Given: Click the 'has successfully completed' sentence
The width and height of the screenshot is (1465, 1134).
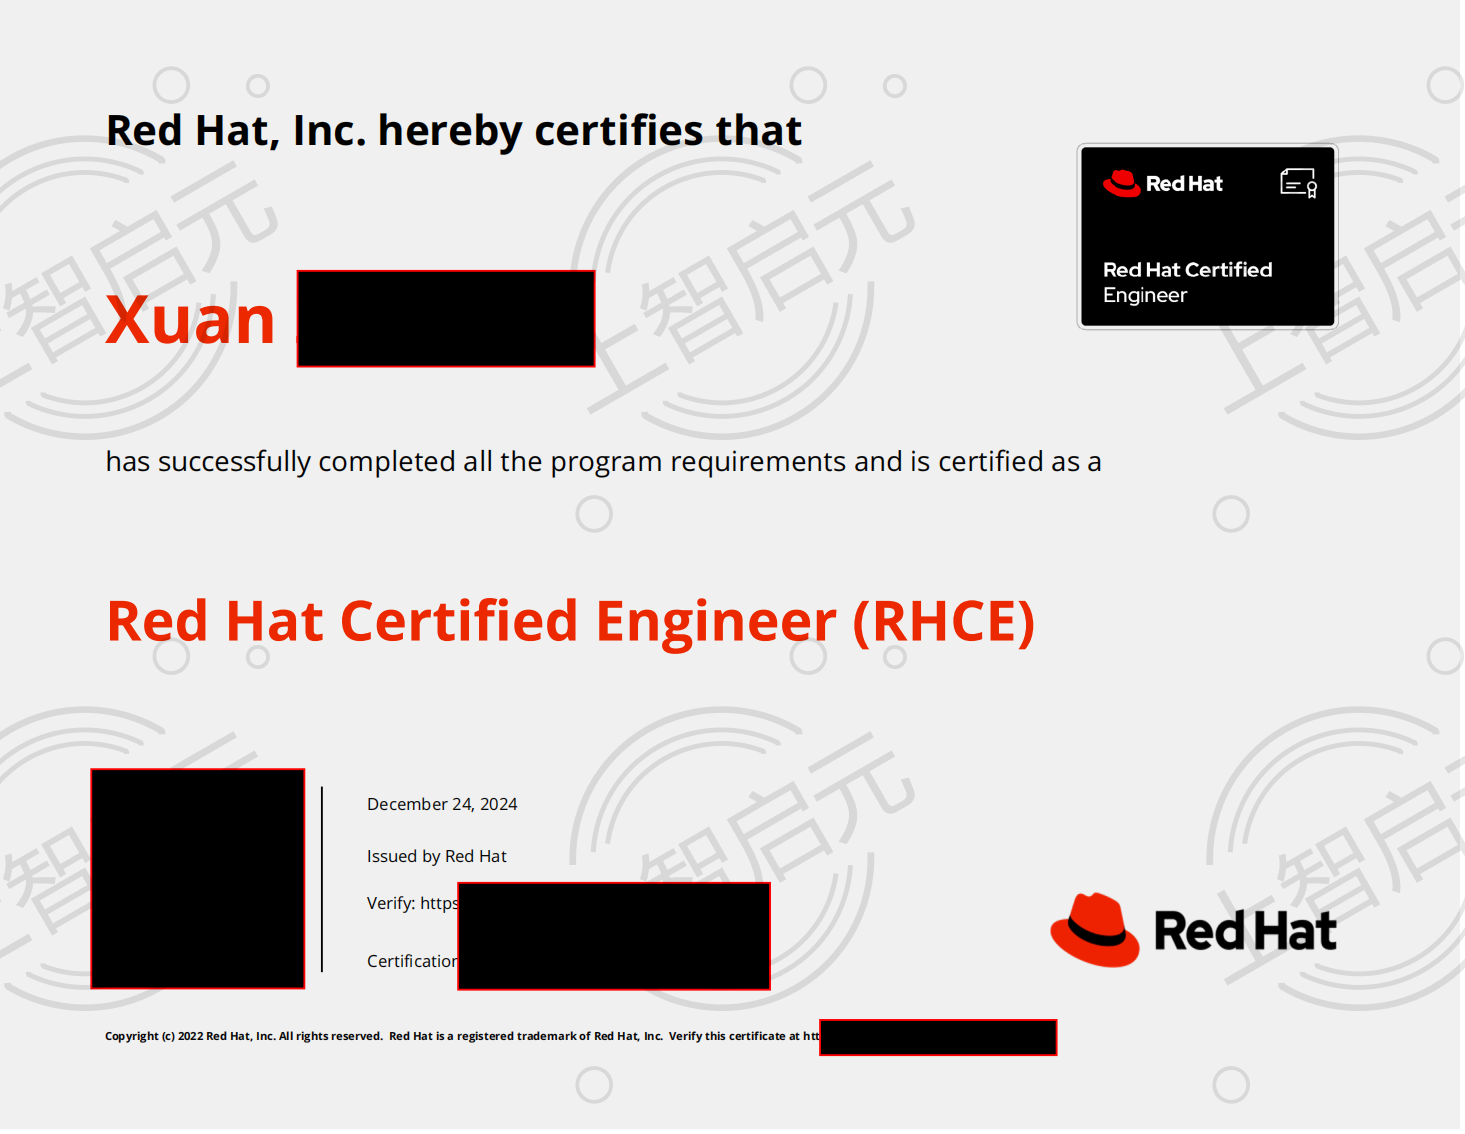Looking at the screenshot, I should 604,462.
